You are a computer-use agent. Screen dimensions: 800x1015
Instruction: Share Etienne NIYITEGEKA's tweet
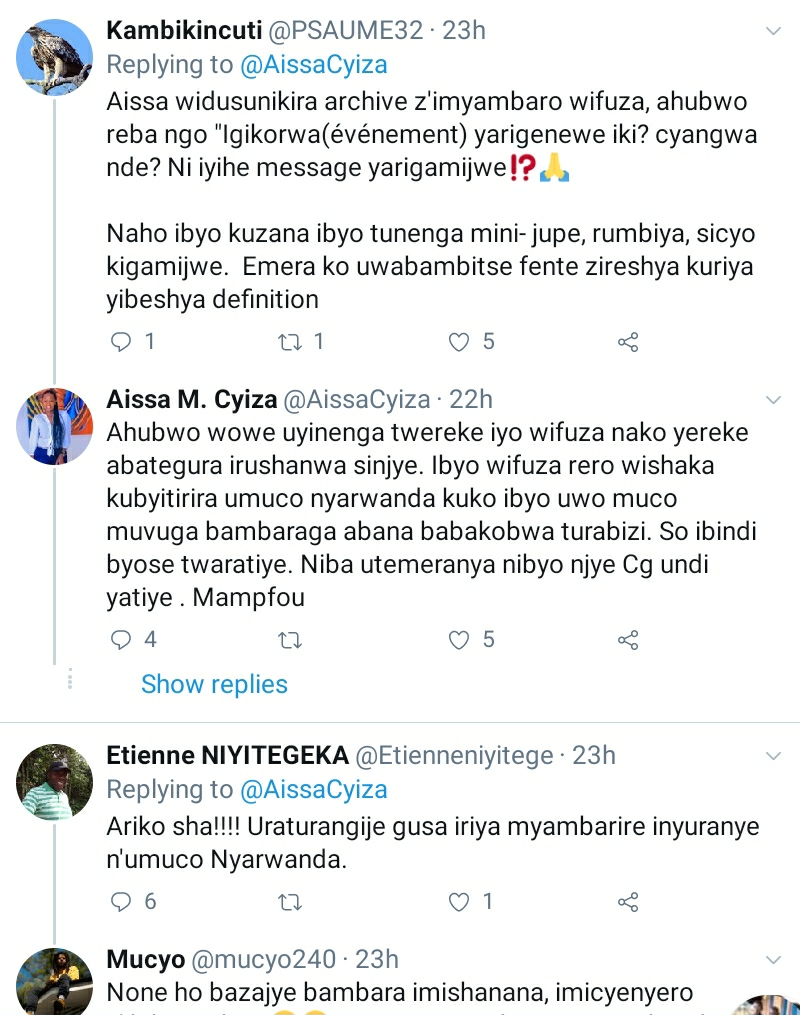(628, 902)
